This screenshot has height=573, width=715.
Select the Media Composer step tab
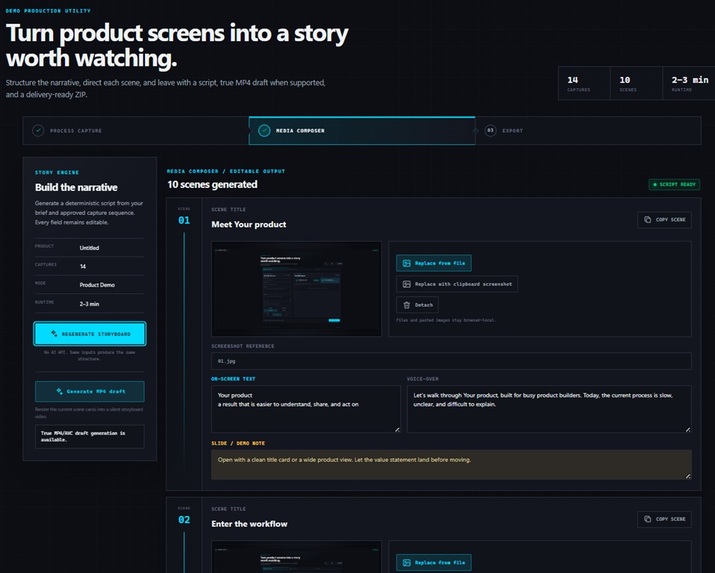point(362,131)
